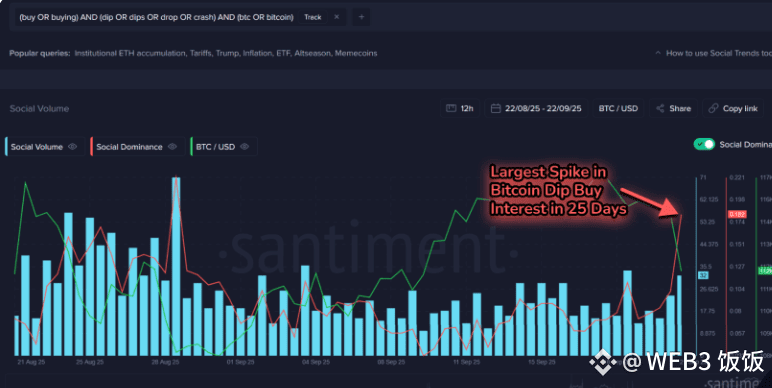Click the Share icon

660,108
